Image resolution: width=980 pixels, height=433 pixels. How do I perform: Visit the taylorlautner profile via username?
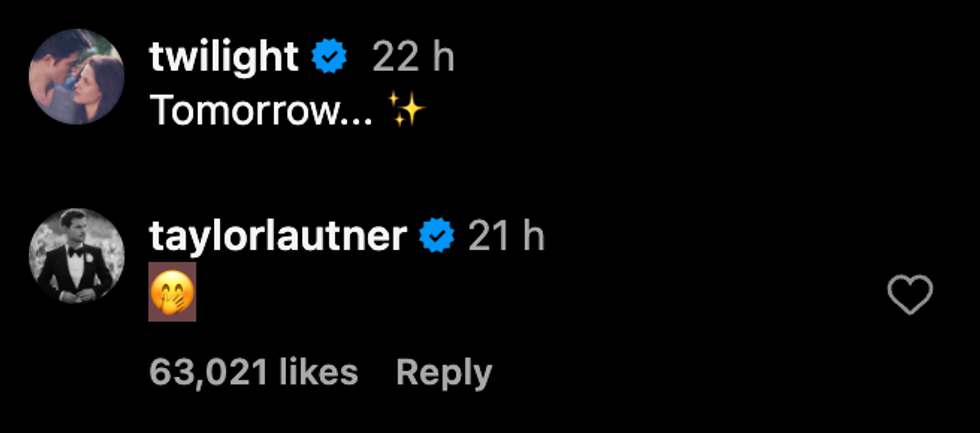(x=278, y=236)
